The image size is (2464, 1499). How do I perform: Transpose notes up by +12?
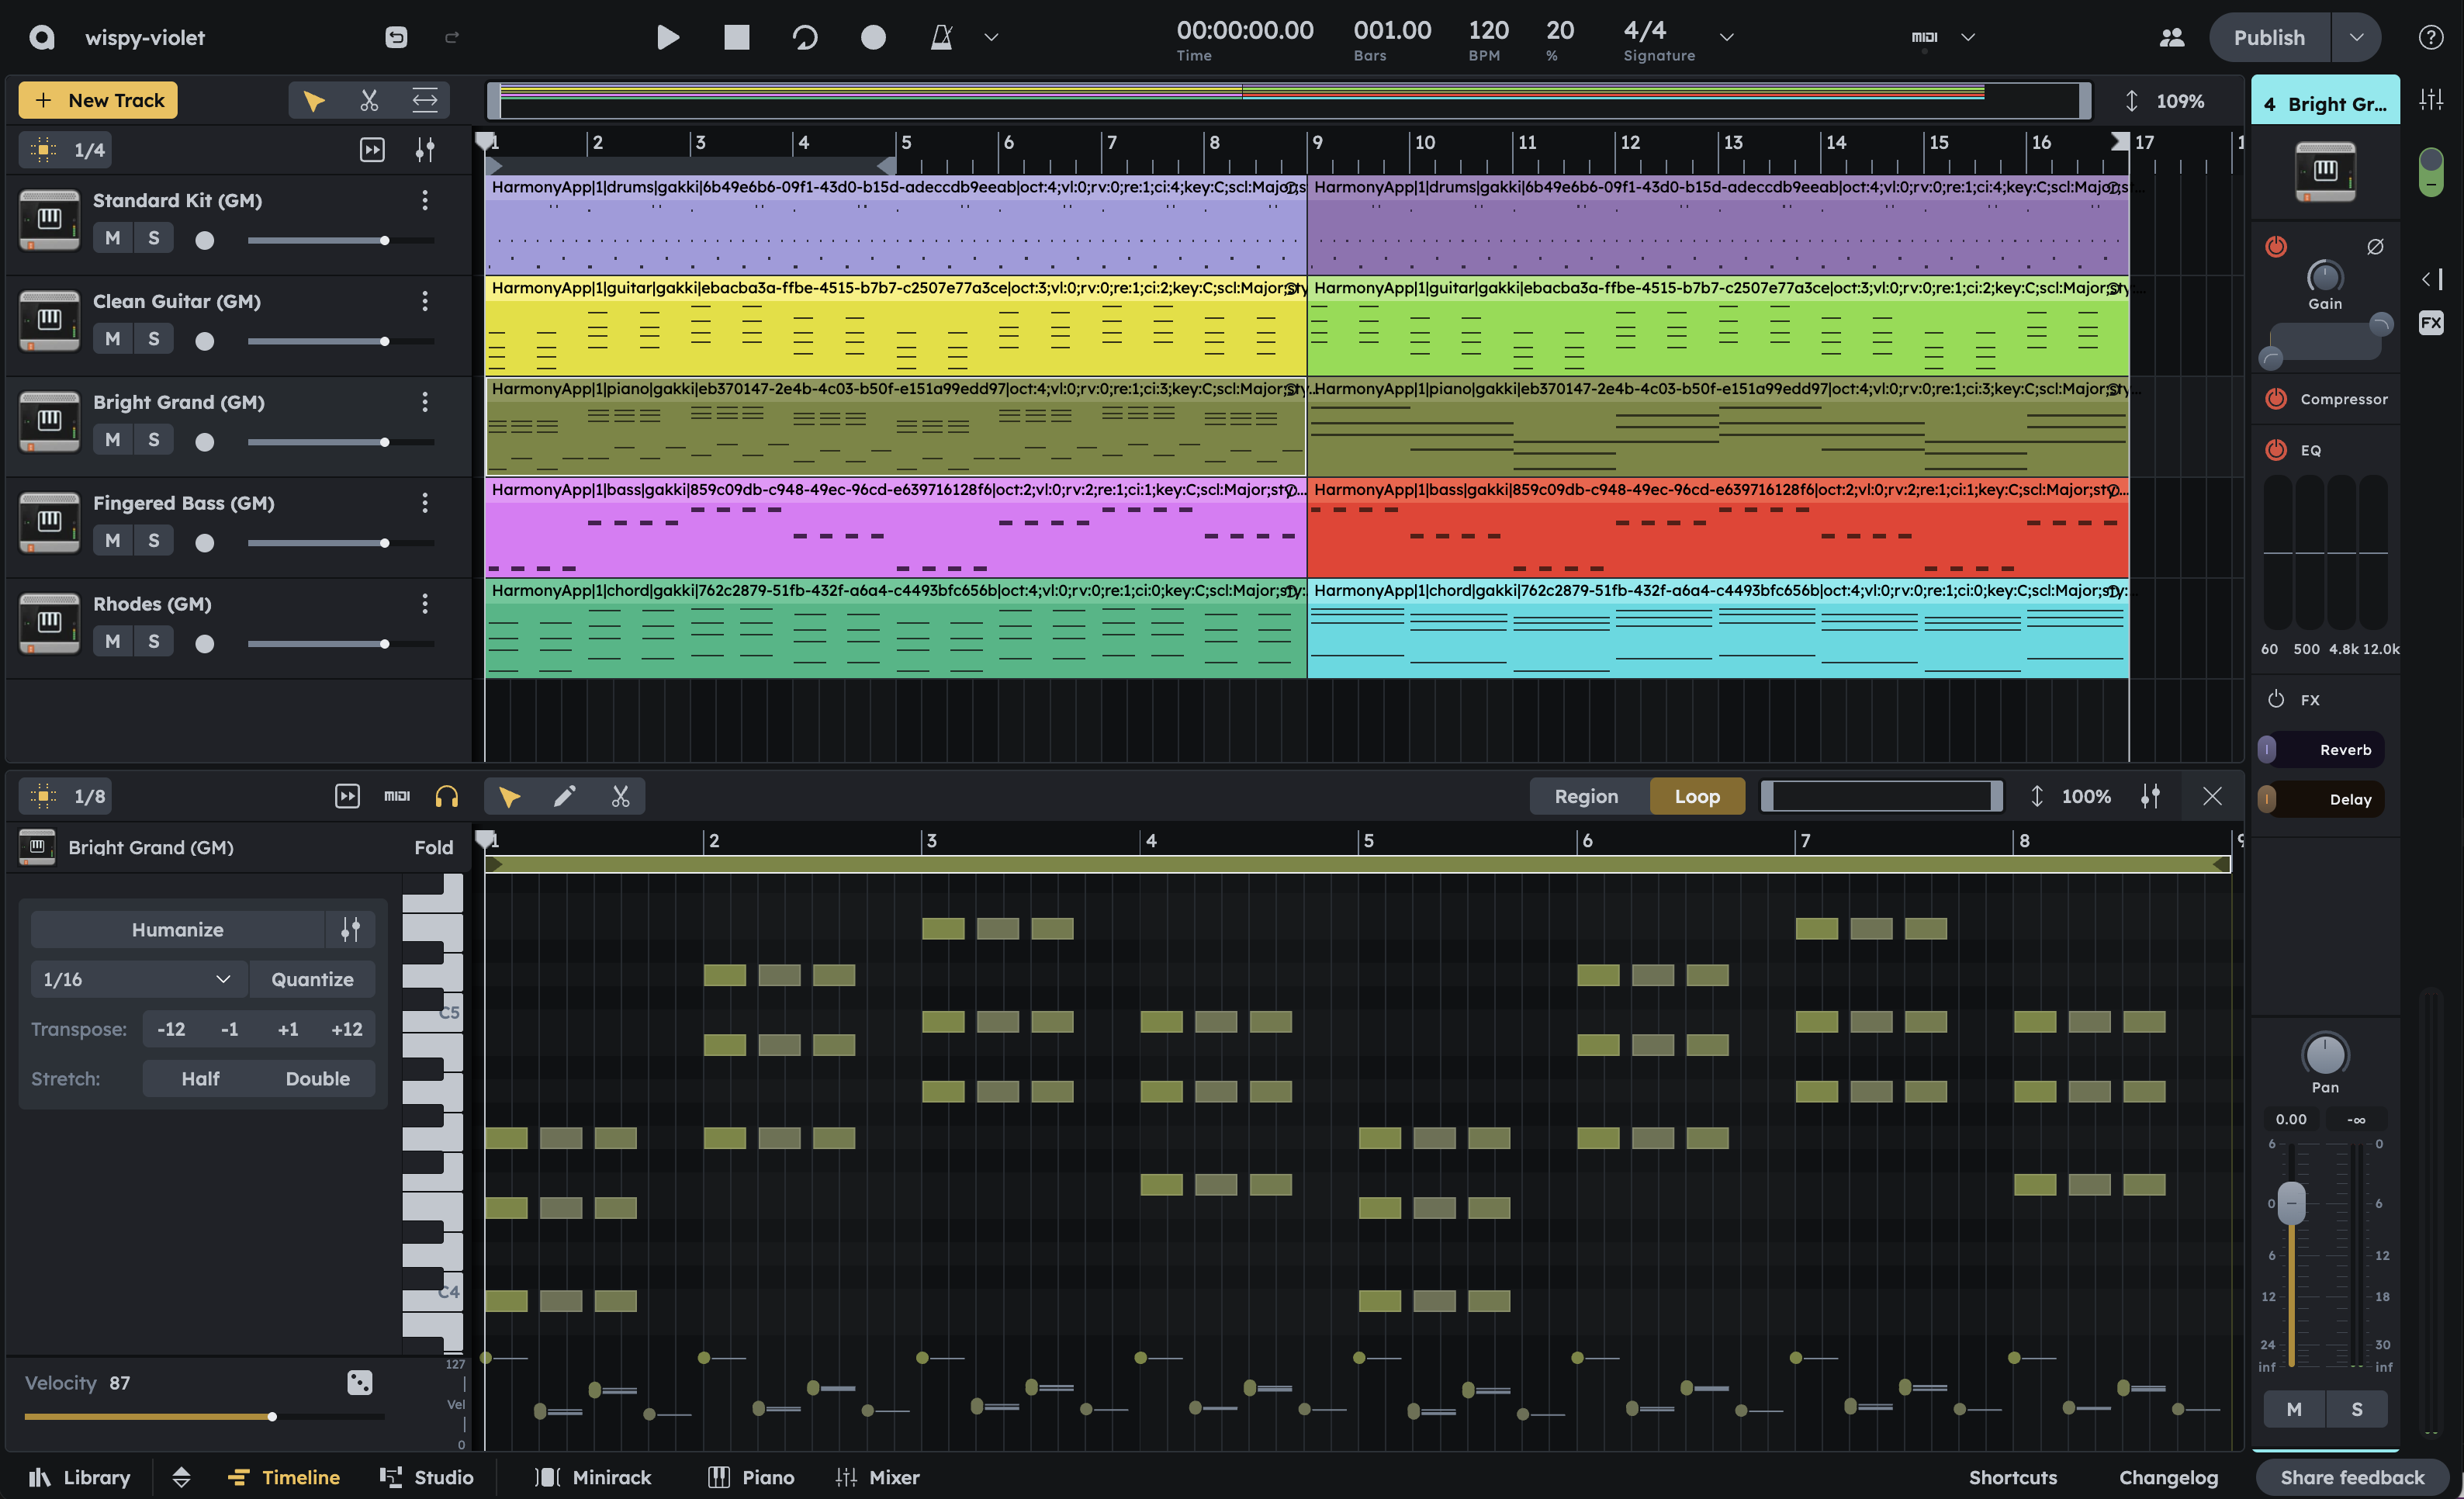click(347, 1030)
